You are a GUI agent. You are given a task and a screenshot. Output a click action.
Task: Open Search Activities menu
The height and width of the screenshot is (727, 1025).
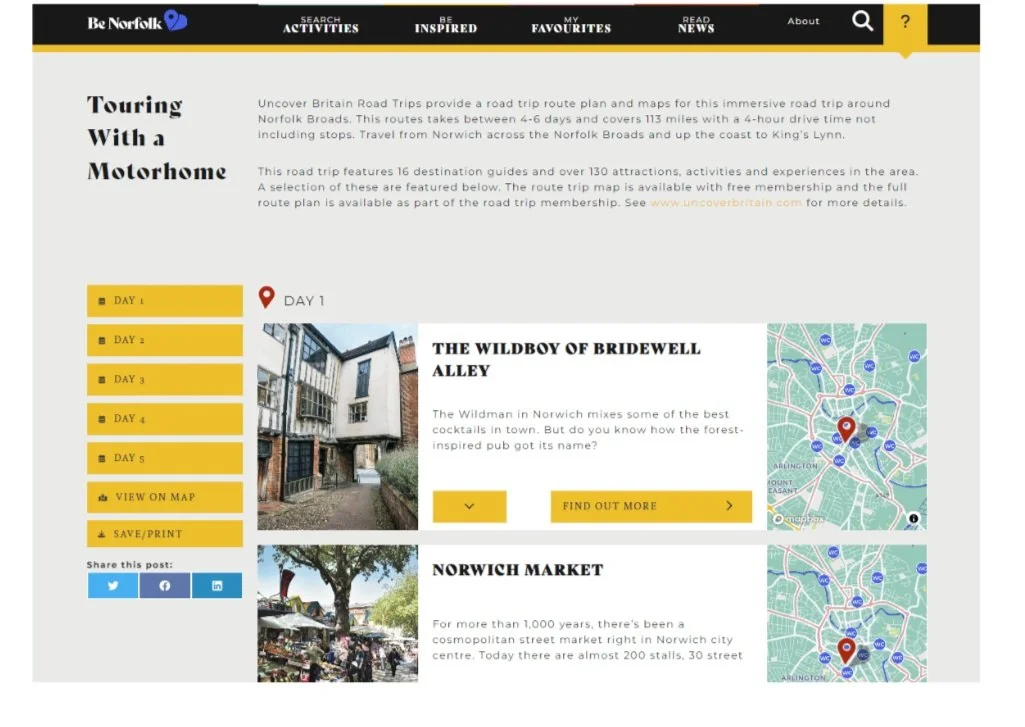click(320, 25)
